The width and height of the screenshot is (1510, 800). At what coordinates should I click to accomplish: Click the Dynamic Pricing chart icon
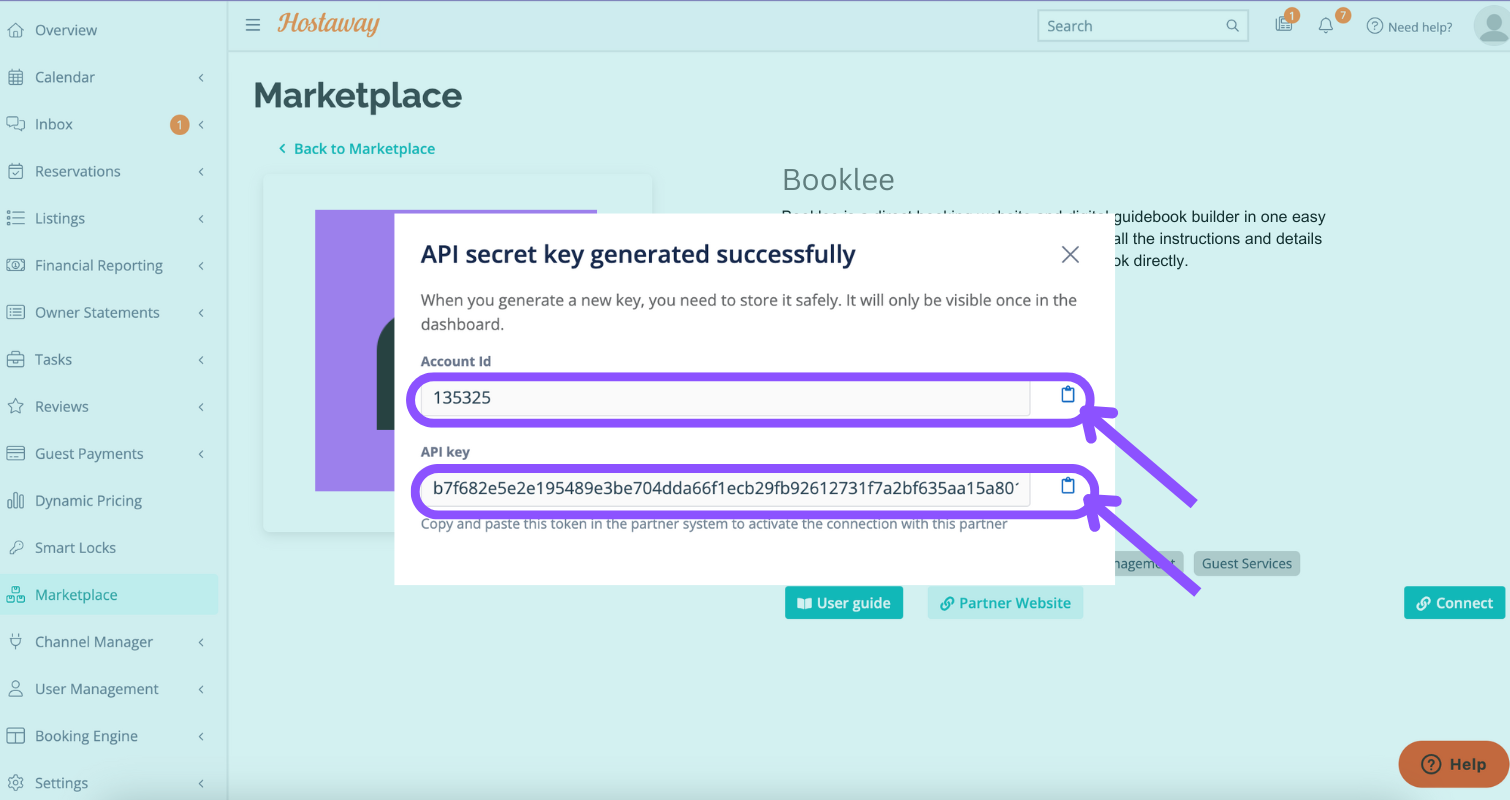15,500
